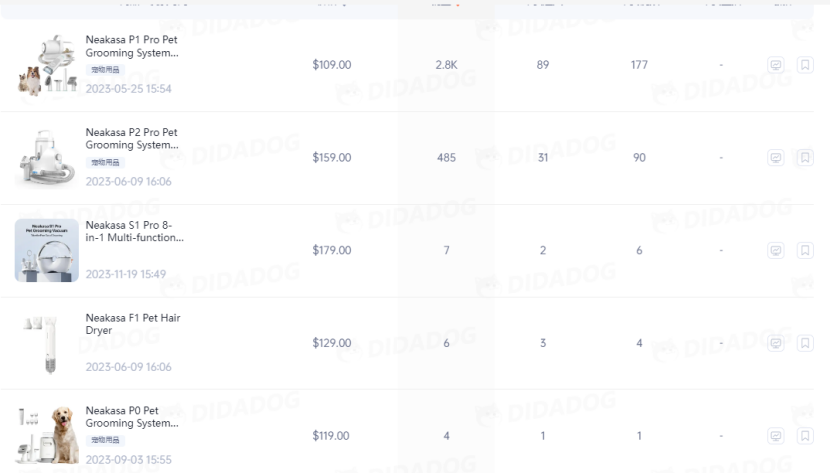Image resolution: width=831 pixels, height=474 pixels.
Task: Bookmark the Neakasa P2 Pro product
Action: [x=805, y=158]
